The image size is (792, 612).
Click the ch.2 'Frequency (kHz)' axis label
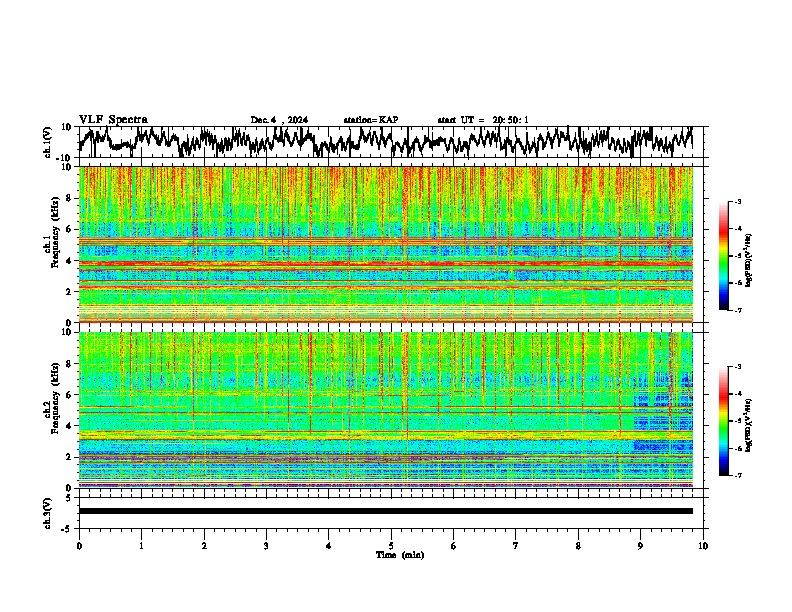[x=55, y=398]
